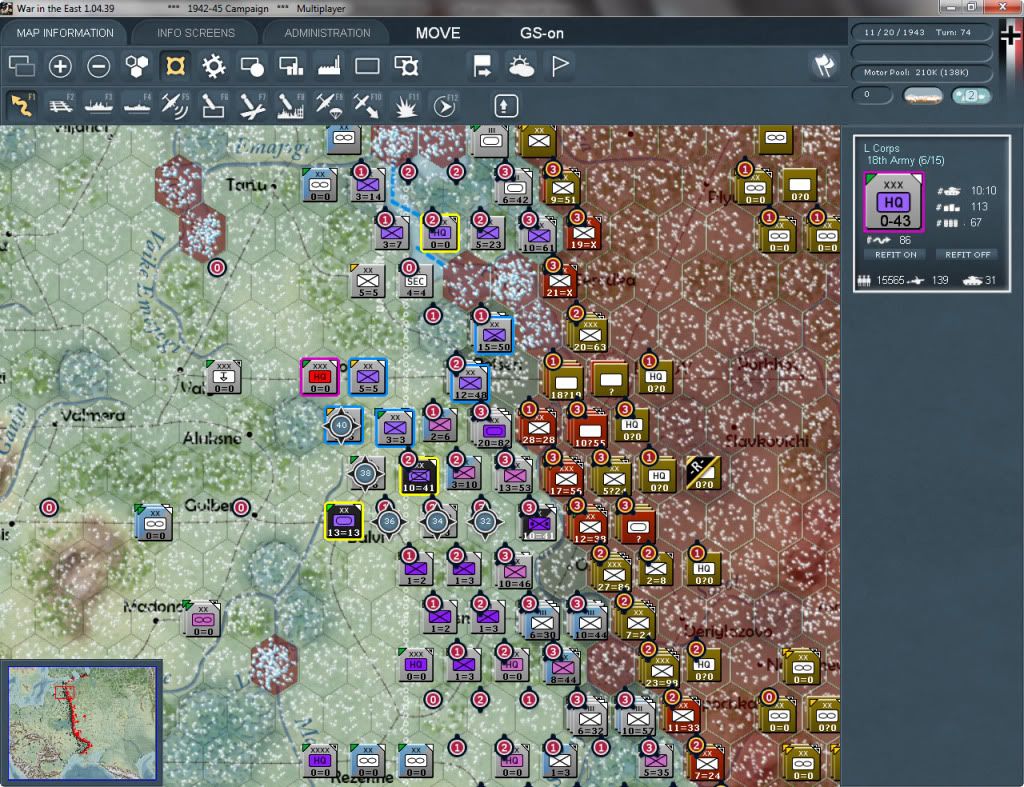Click the screen-with-bar-chart icon
This screenshot has height=787, width=1024.
291,66
